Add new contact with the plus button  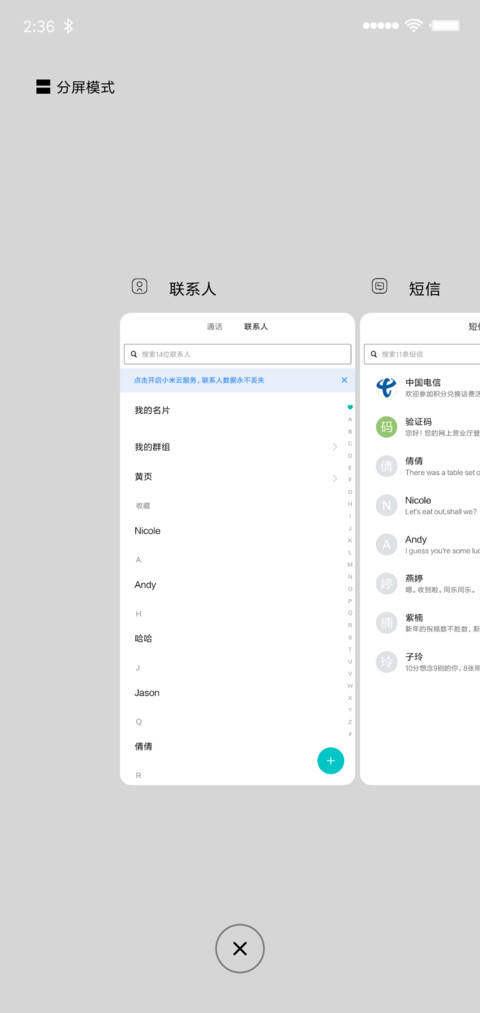click(x=331, y=760)
